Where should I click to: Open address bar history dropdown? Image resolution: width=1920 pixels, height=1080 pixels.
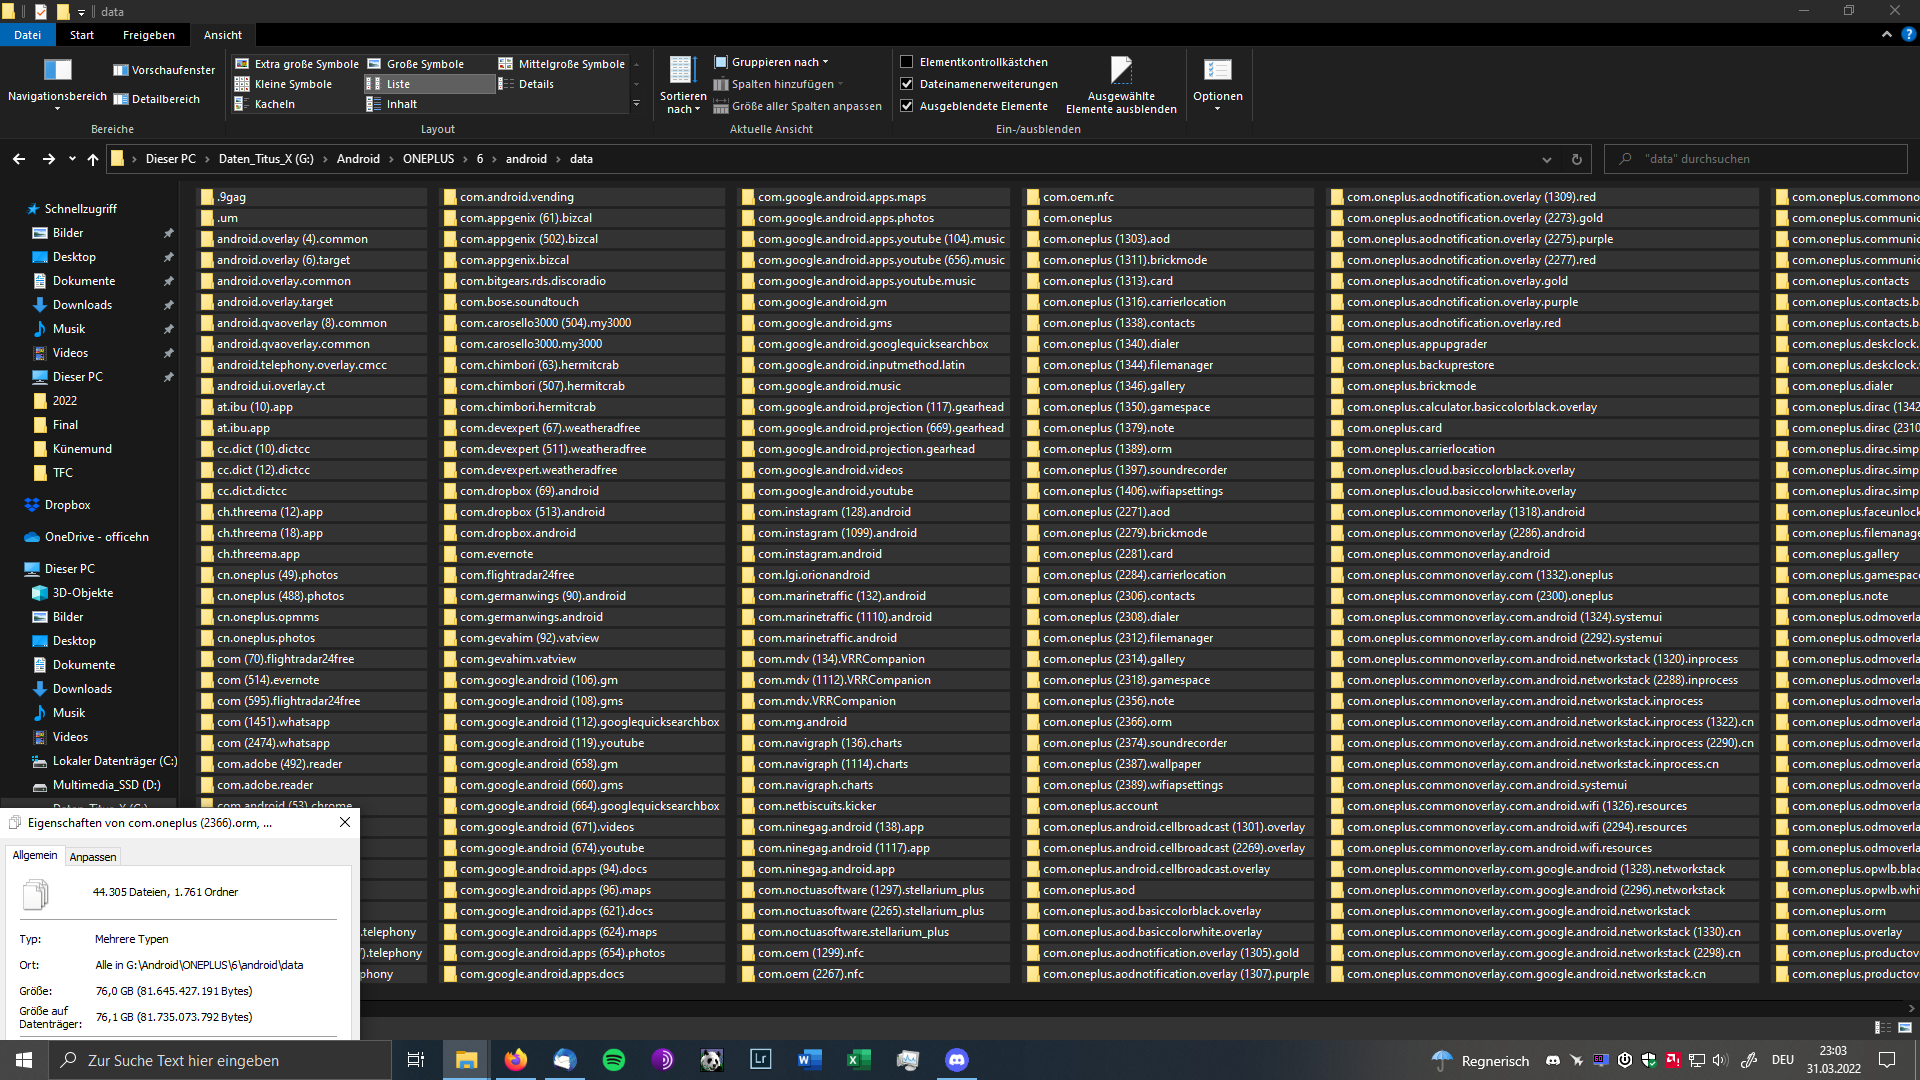(x=1546, y=159)
